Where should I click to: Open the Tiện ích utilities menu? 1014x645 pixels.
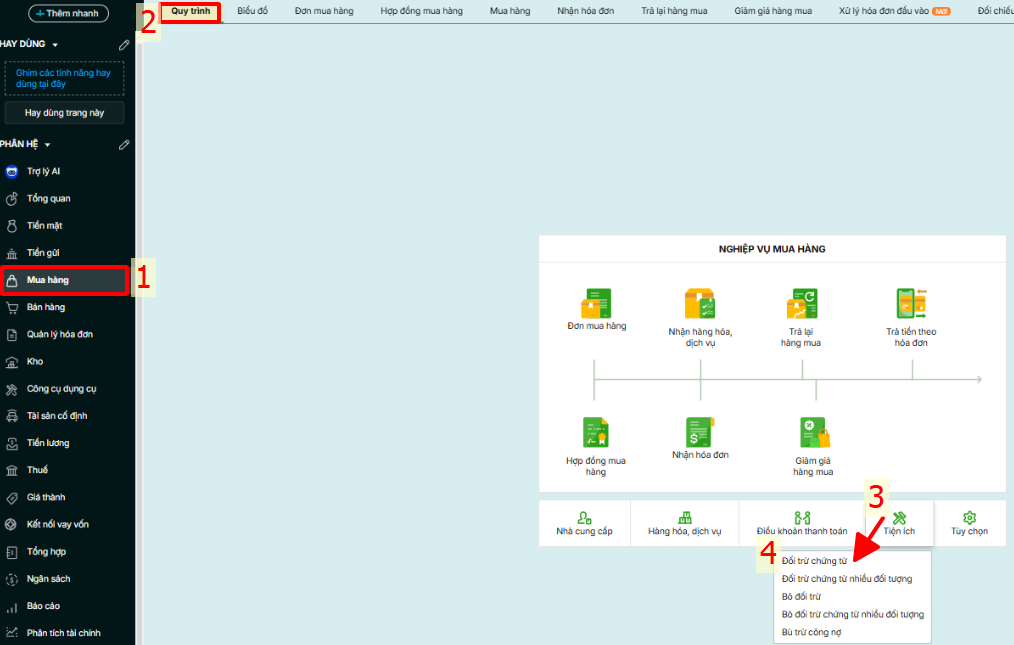click(x=900, y=523)
